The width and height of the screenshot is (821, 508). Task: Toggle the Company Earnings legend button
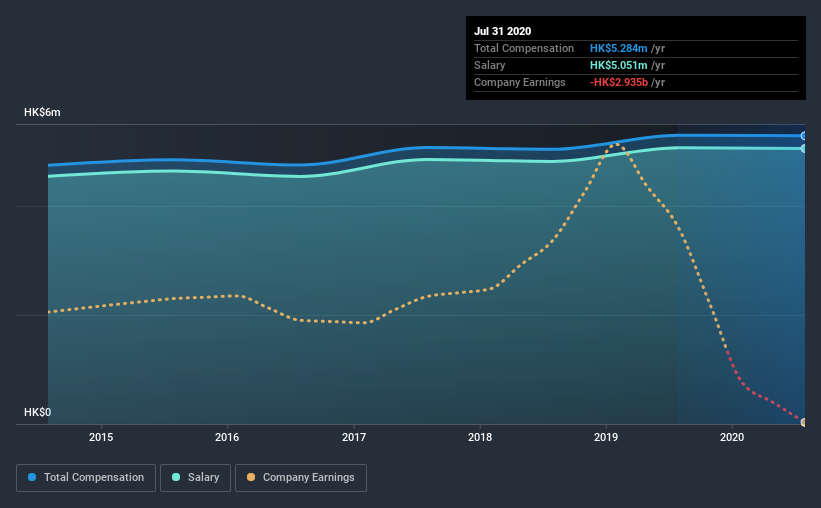pos(301,478)
